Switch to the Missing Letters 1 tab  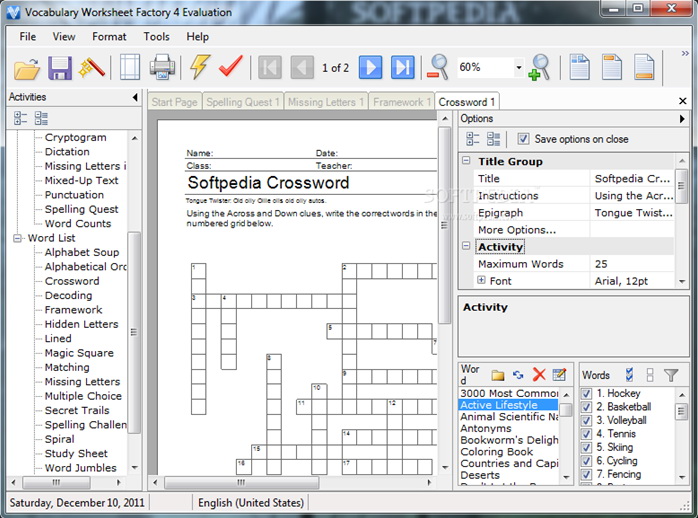(x=326, y=102)
